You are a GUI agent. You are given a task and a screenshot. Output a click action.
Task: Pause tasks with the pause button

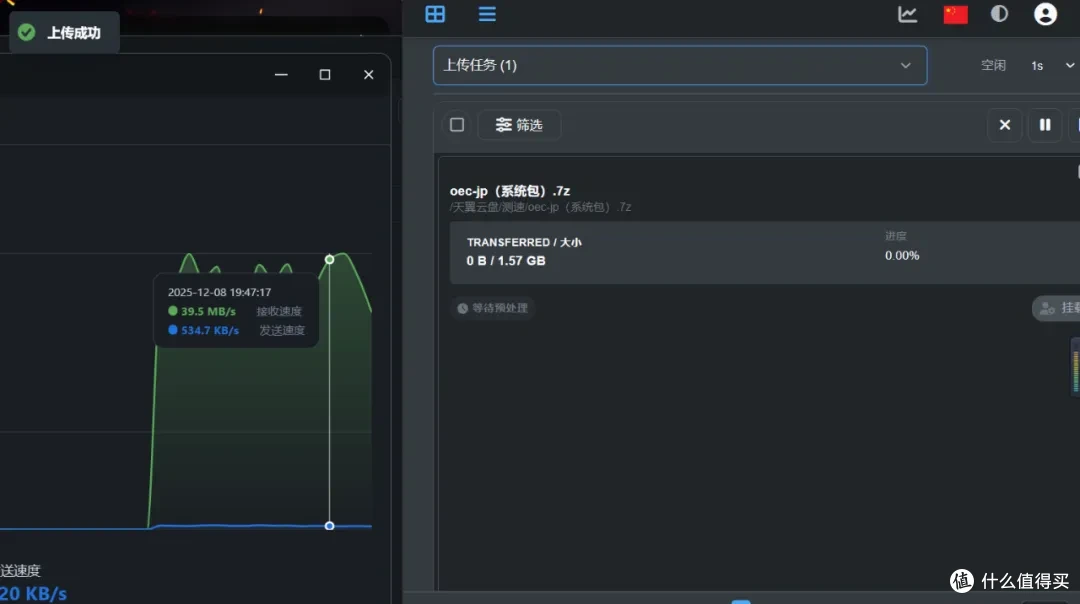[x=1045, y=125]
